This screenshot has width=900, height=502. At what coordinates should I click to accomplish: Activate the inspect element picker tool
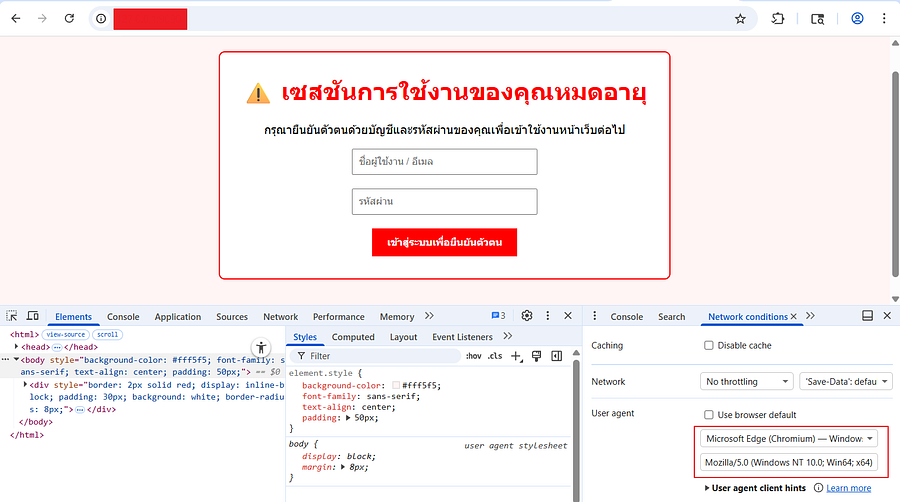[11, 316]
